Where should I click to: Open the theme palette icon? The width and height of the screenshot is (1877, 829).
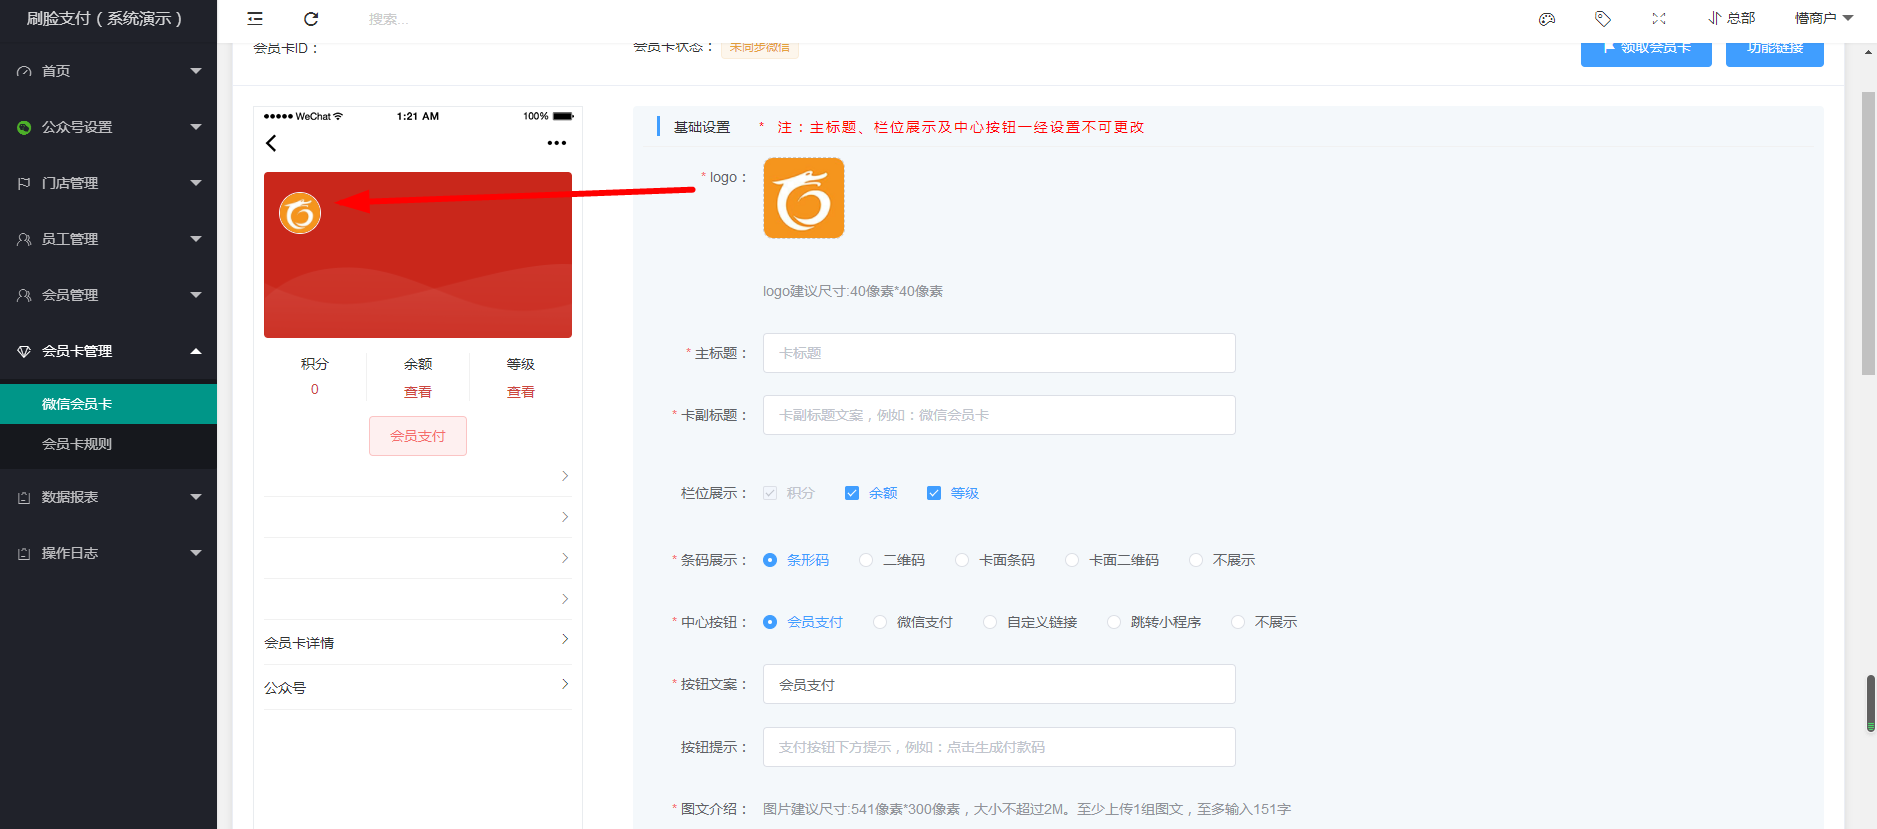click(x=1547, y=18)
